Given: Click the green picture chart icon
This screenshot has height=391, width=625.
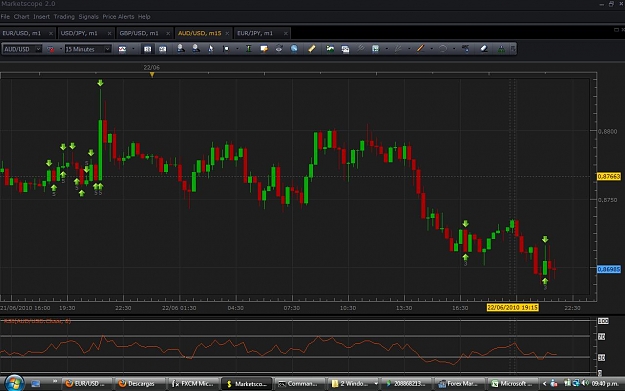Looking at the screenshot, I should click(330, 49).
